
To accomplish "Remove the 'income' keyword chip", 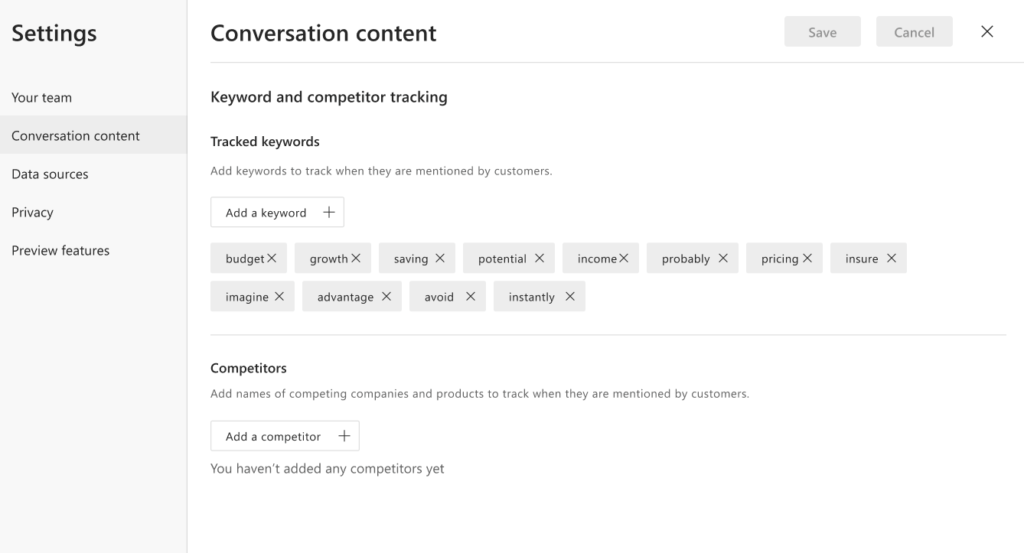I will pyautogui.click(x=623, y=259).
